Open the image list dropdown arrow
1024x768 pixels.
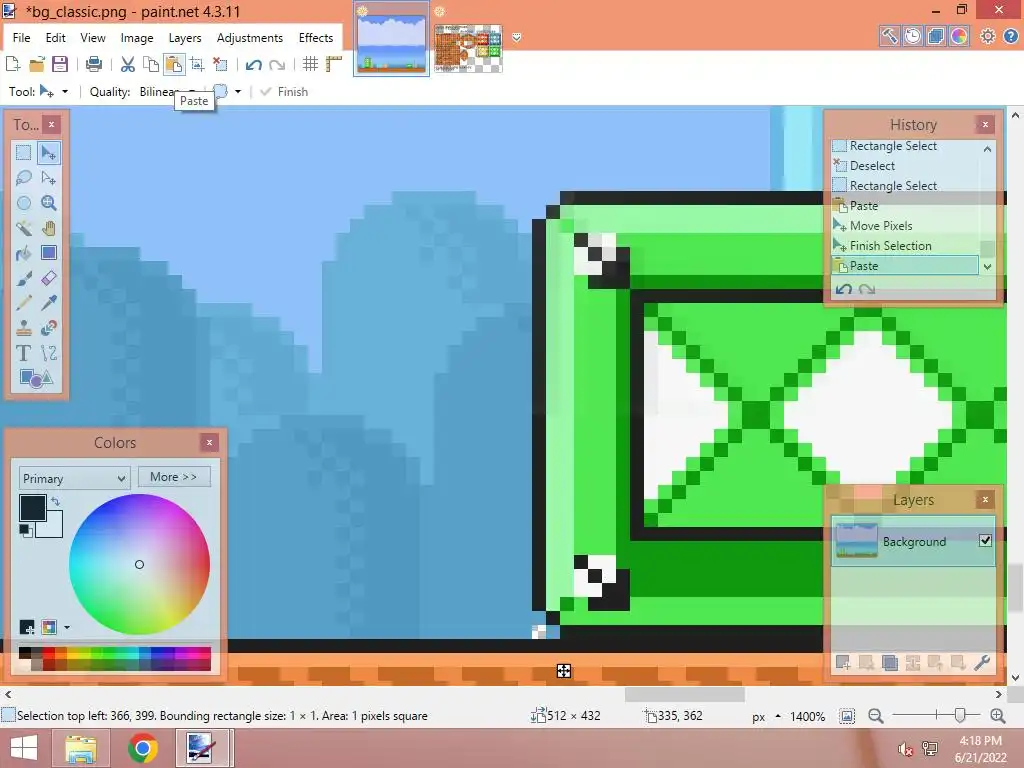(x=517, y=38)
